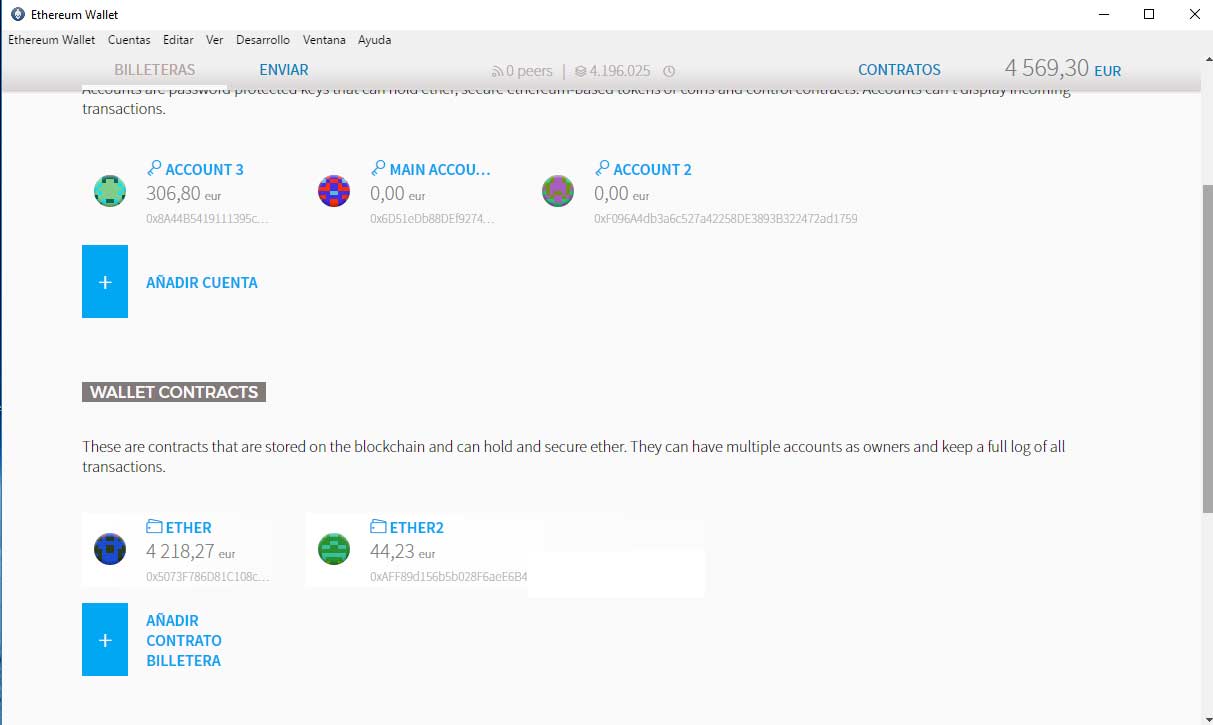Click the ACCOUNT 2 identicon avatar
This screenshot has height=725, width=1213.
(x=557, y=190)
